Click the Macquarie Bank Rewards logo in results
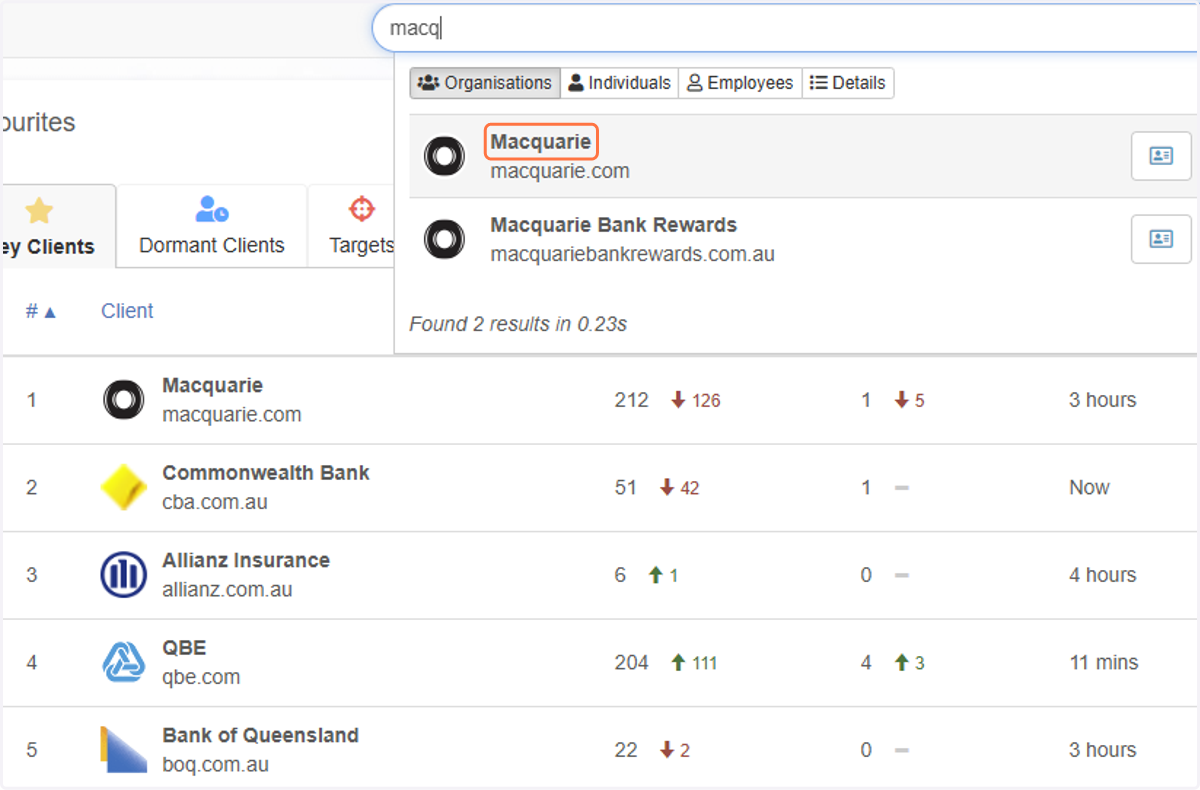 pyautogui.click(x=444, y=240)
